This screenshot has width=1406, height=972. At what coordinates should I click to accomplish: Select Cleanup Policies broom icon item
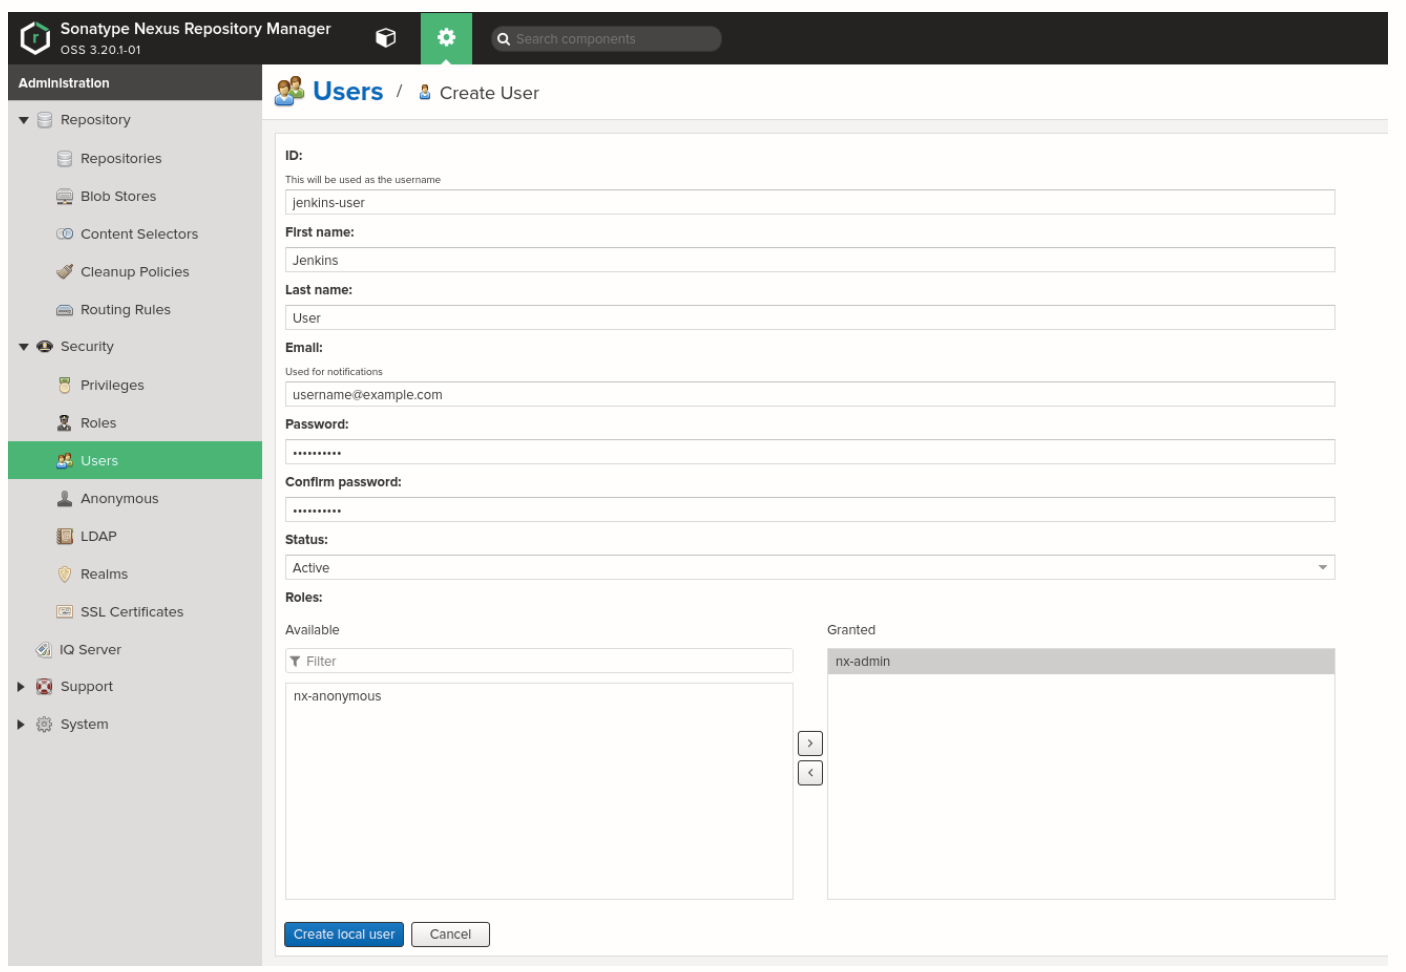coord(65,272)
